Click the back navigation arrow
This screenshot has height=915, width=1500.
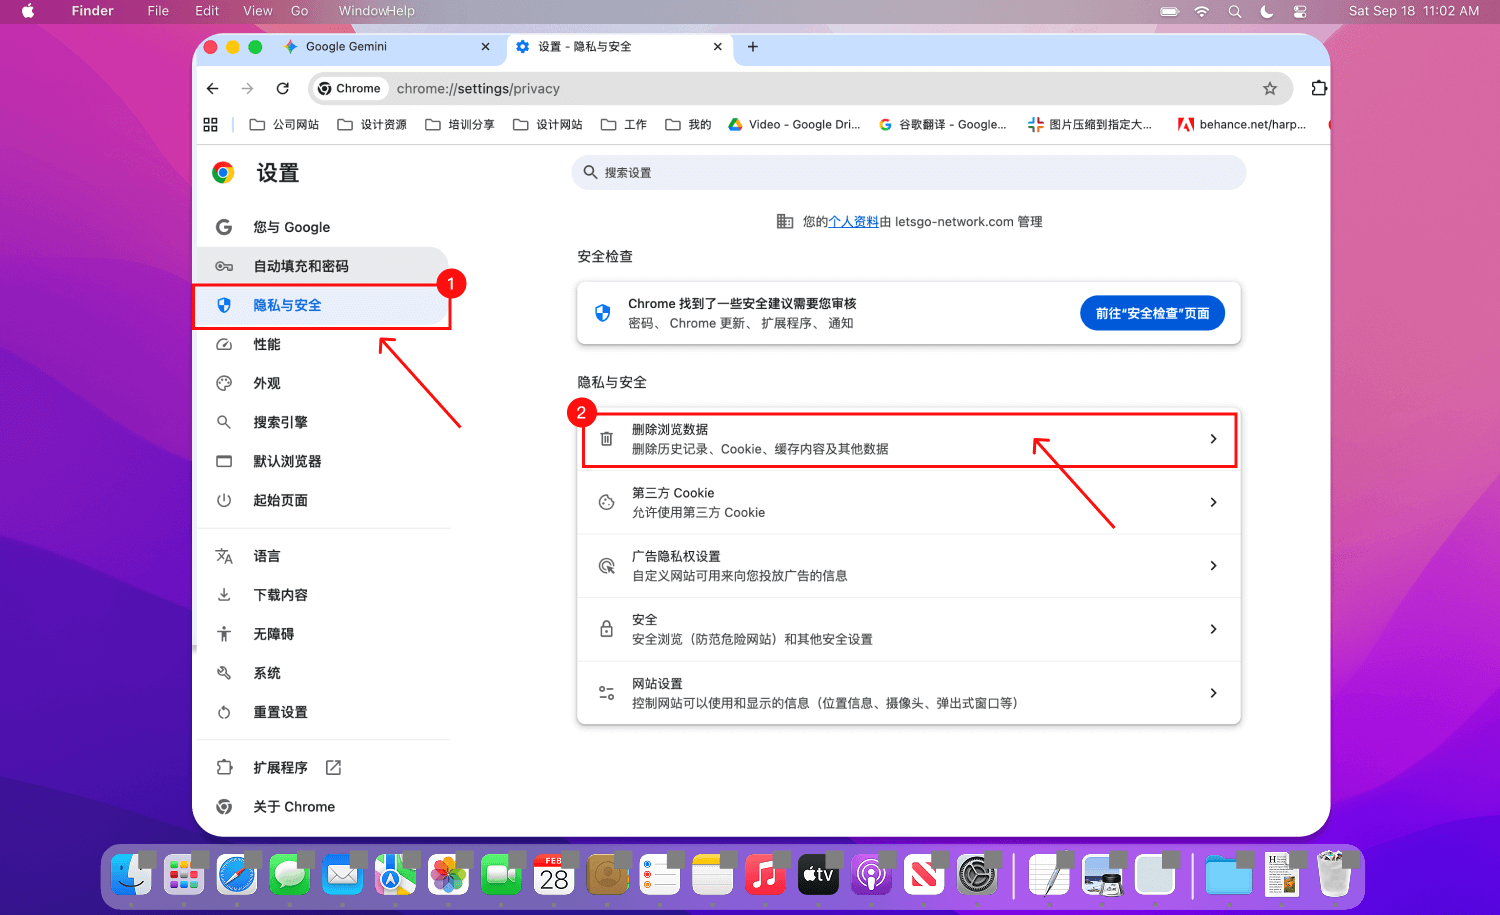pos(213,89)
